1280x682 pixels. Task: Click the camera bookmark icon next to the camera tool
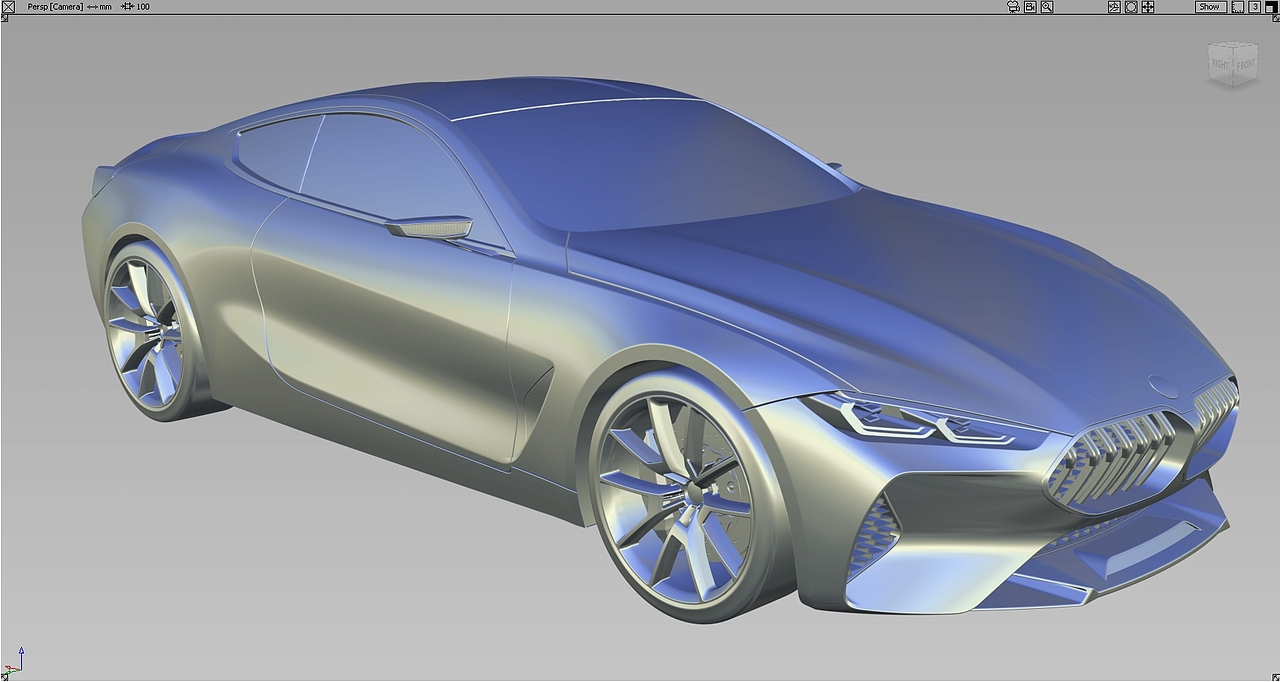click(1028, 6)
